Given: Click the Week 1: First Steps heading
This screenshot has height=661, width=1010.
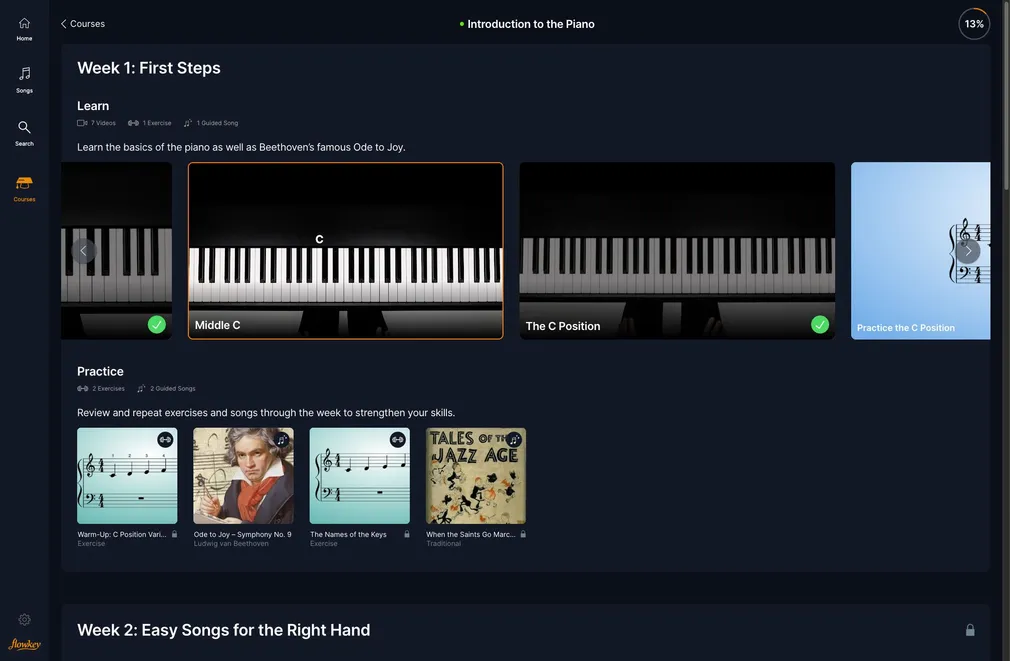Looking at the screenshot, I should pos(149,68).
